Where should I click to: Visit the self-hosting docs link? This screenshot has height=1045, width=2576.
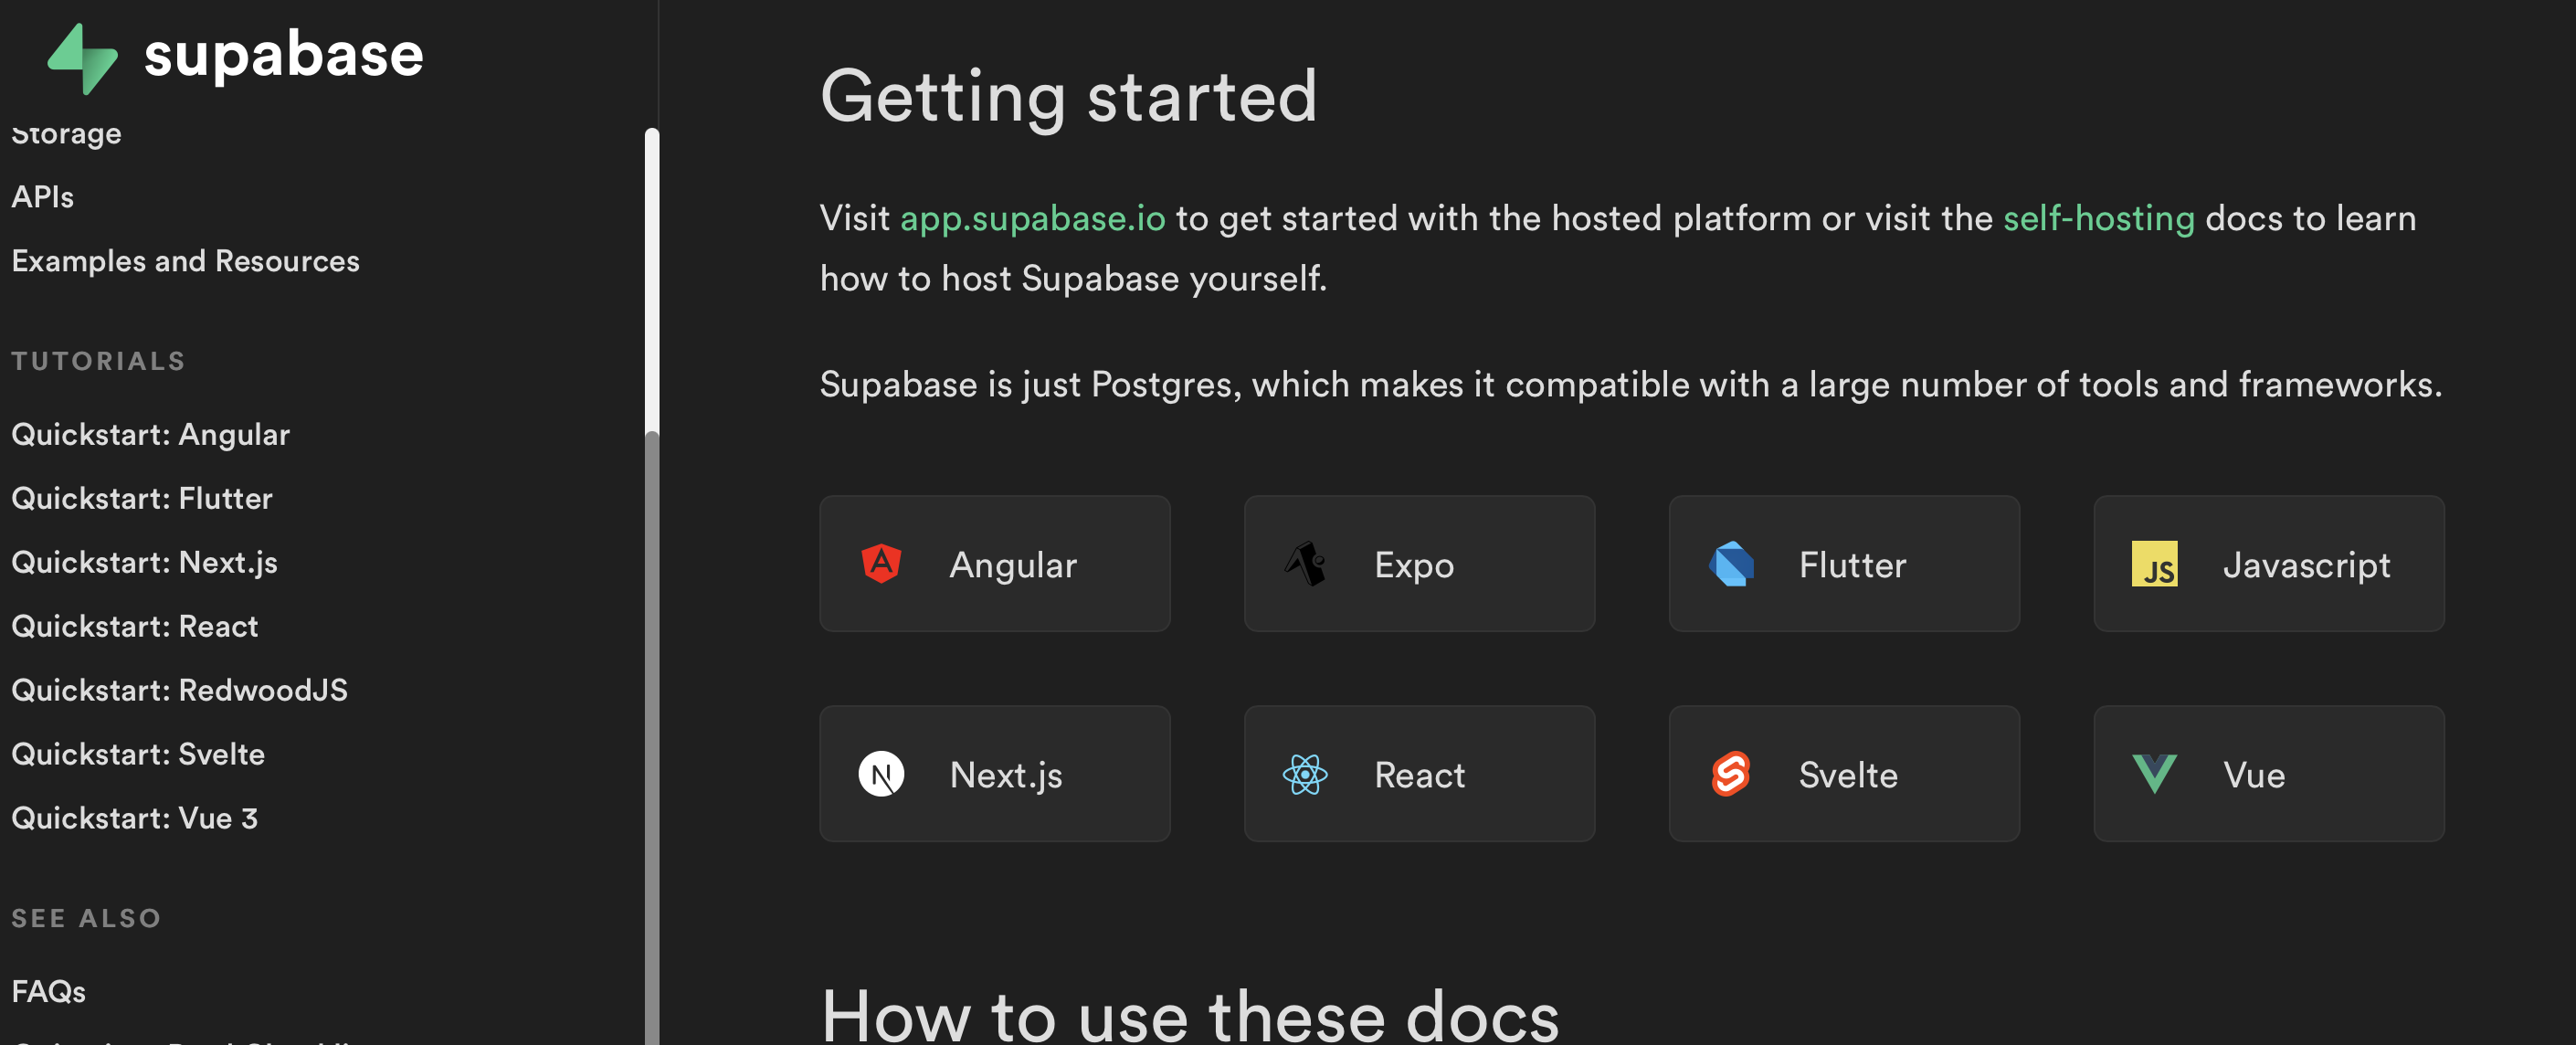[2098, 217]
